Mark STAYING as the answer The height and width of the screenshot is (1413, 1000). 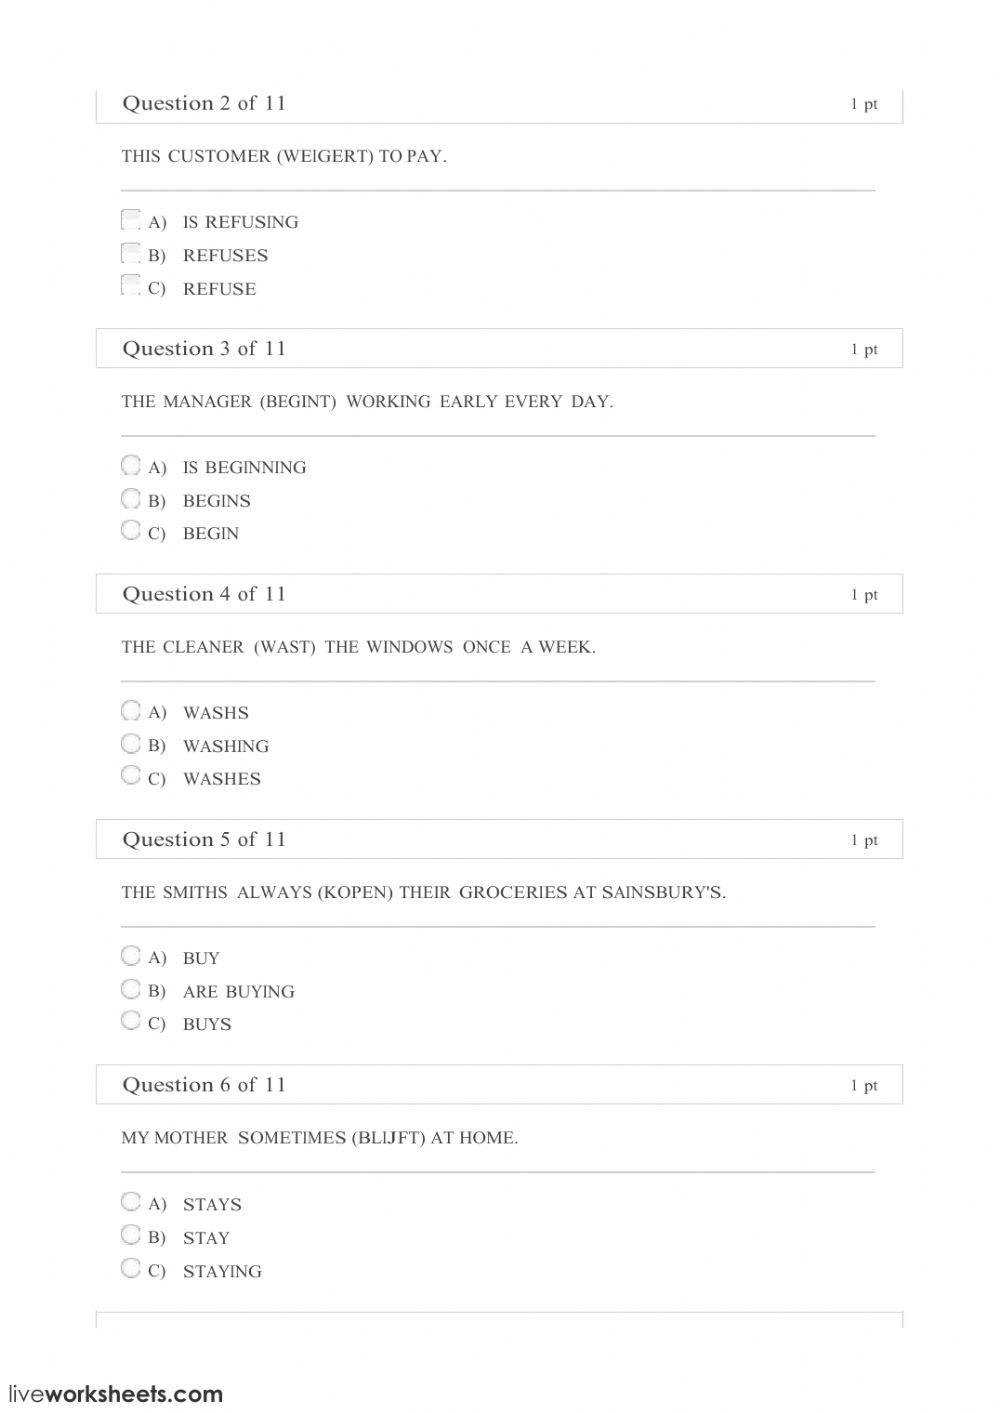tap(130, 1268)
